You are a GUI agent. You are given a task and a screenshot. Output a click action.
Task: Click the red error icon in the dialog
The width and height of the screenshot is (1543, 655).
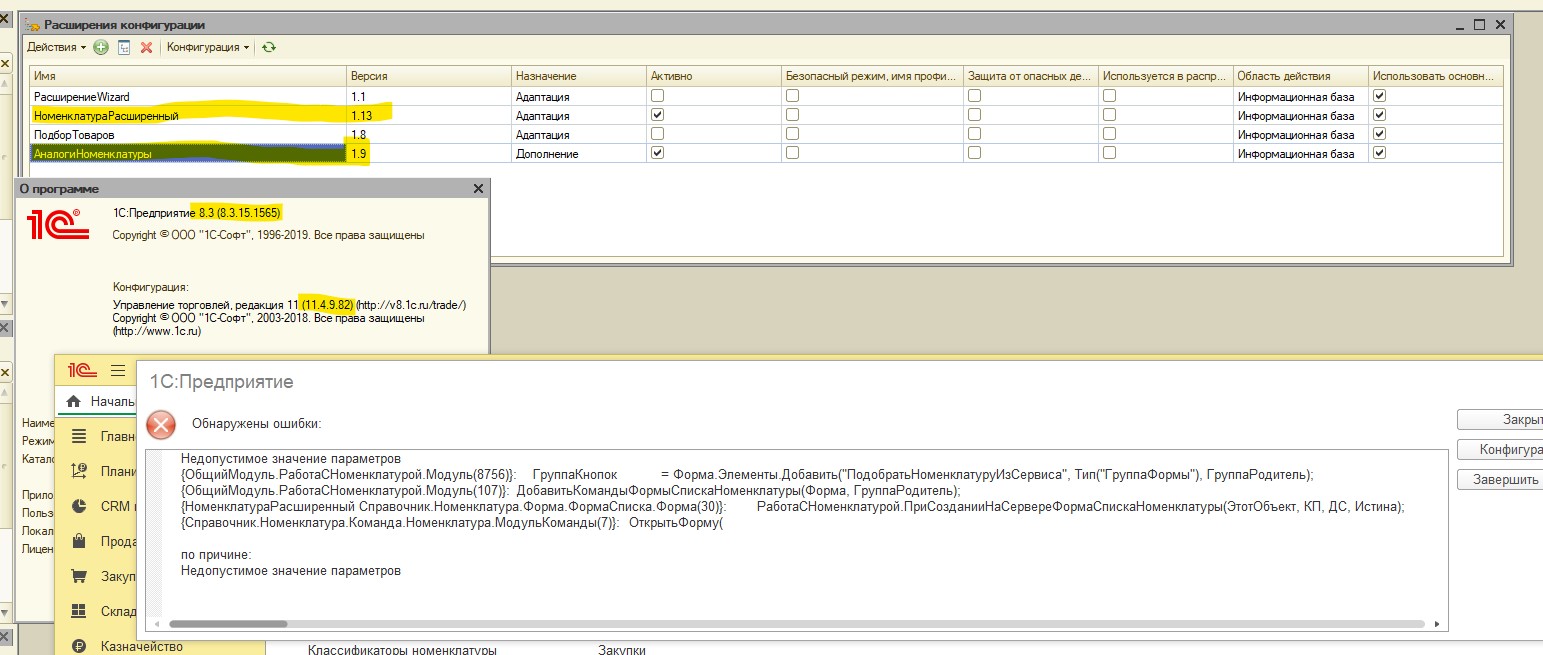pos(161,425)
